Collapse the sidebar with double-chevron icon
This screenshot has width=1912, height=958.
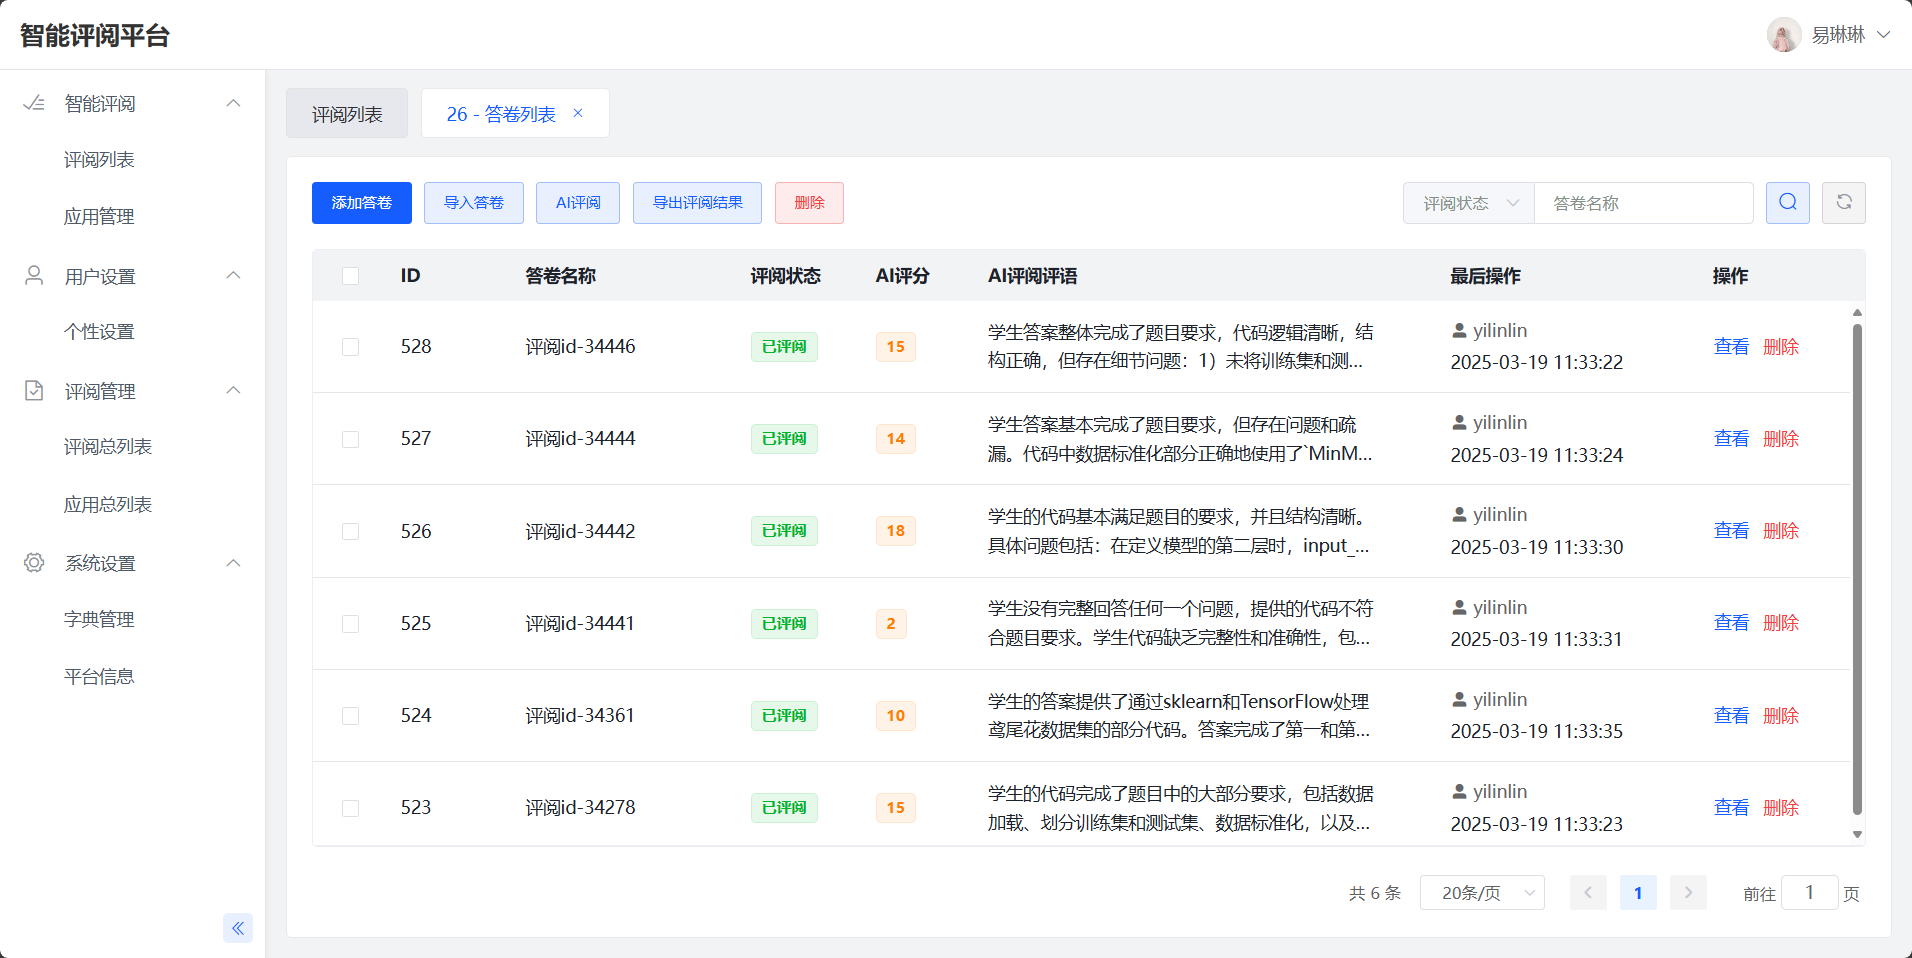pos(238,928)
